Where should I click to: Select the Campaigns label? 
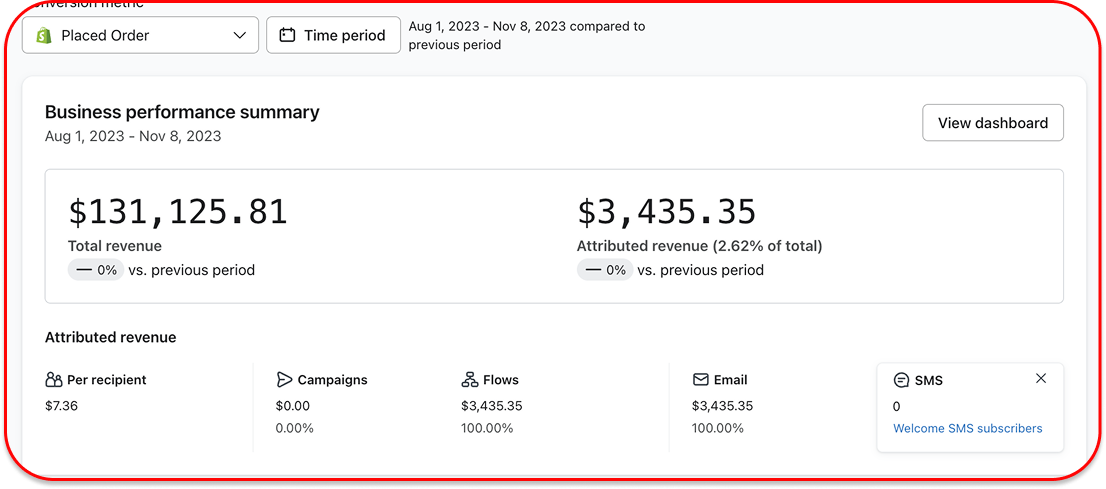332,380
